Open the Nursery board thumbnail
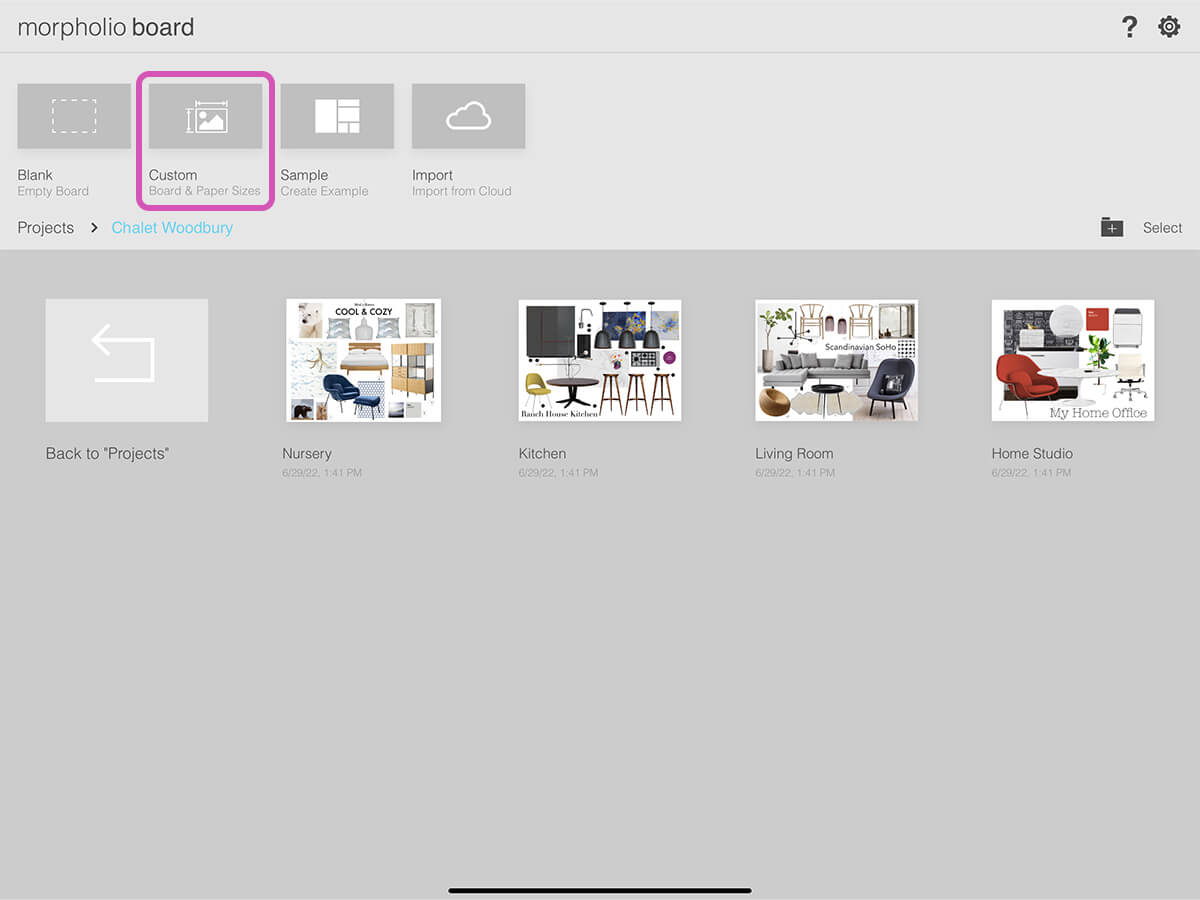The width and height of the screenshot is (1200, 900). point(363,360)
